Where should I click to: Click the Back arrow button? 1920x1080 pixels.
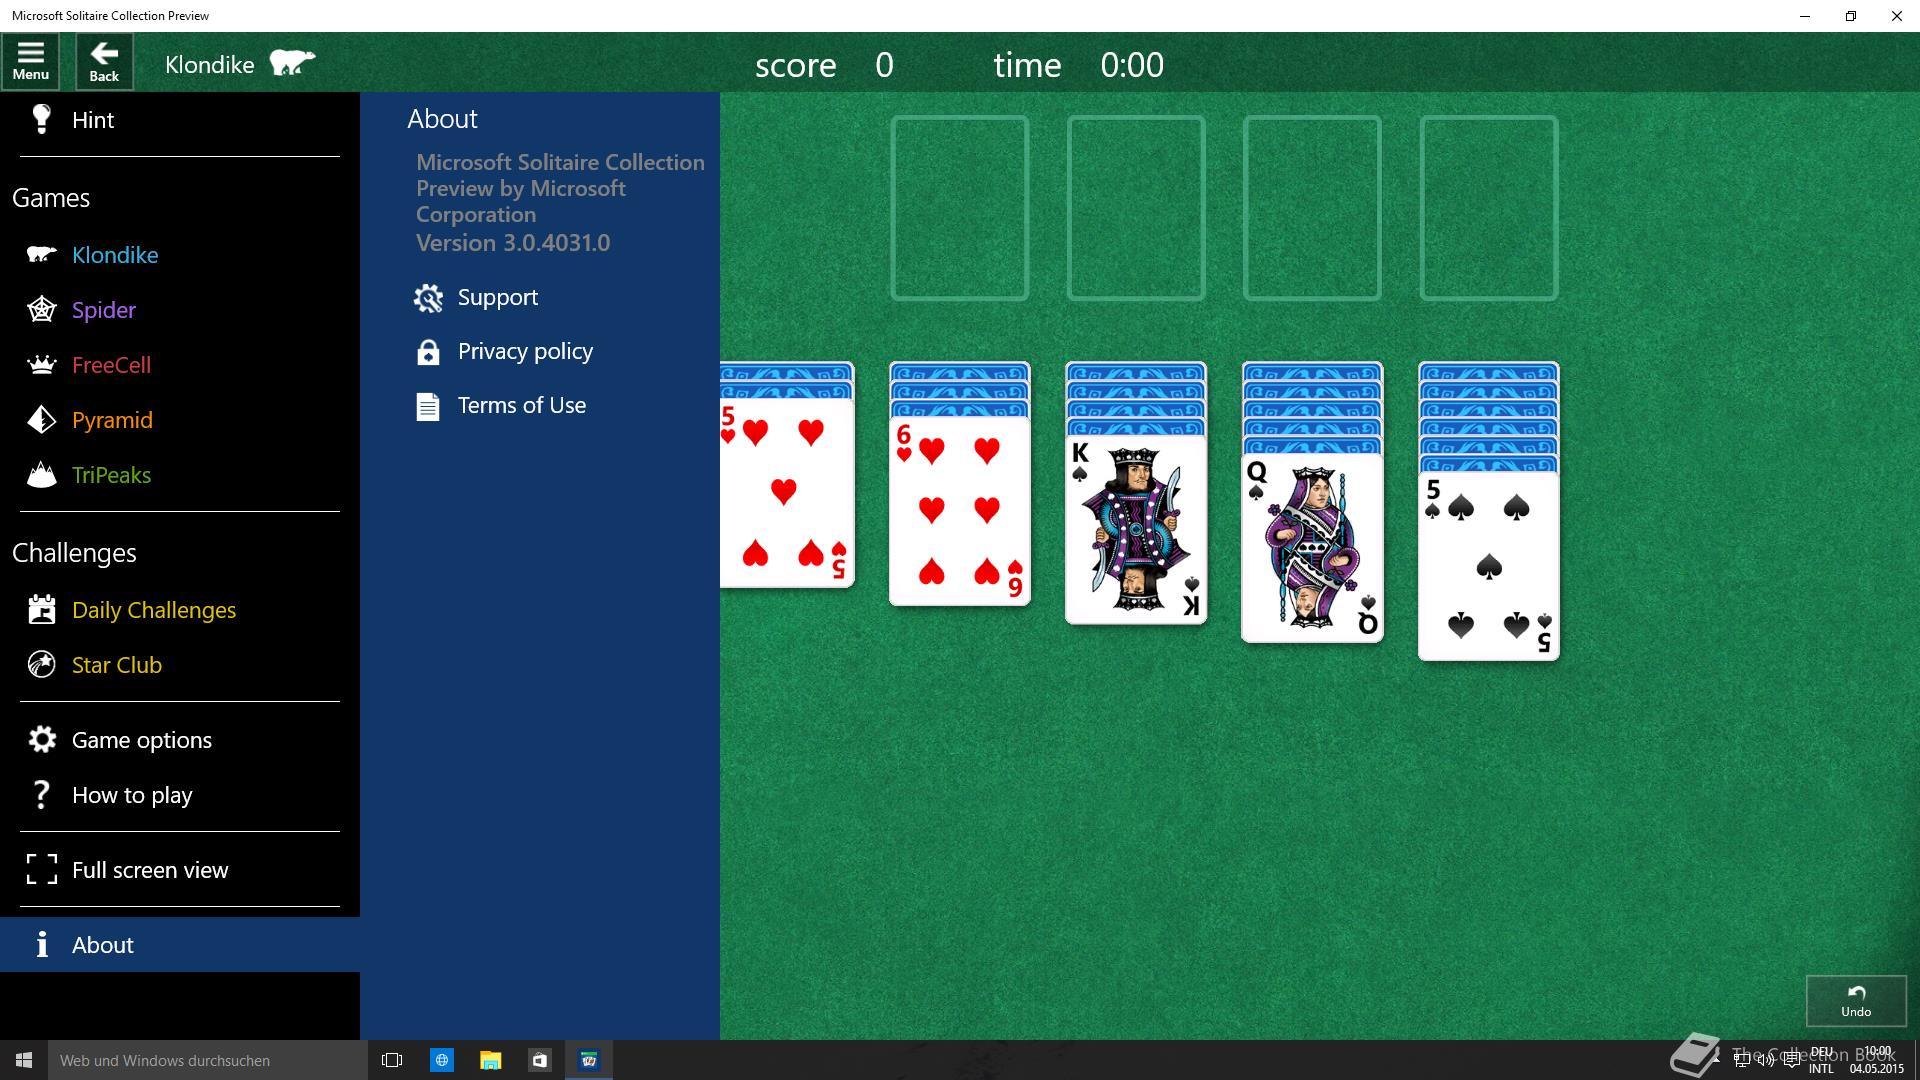tap(104, 62)
